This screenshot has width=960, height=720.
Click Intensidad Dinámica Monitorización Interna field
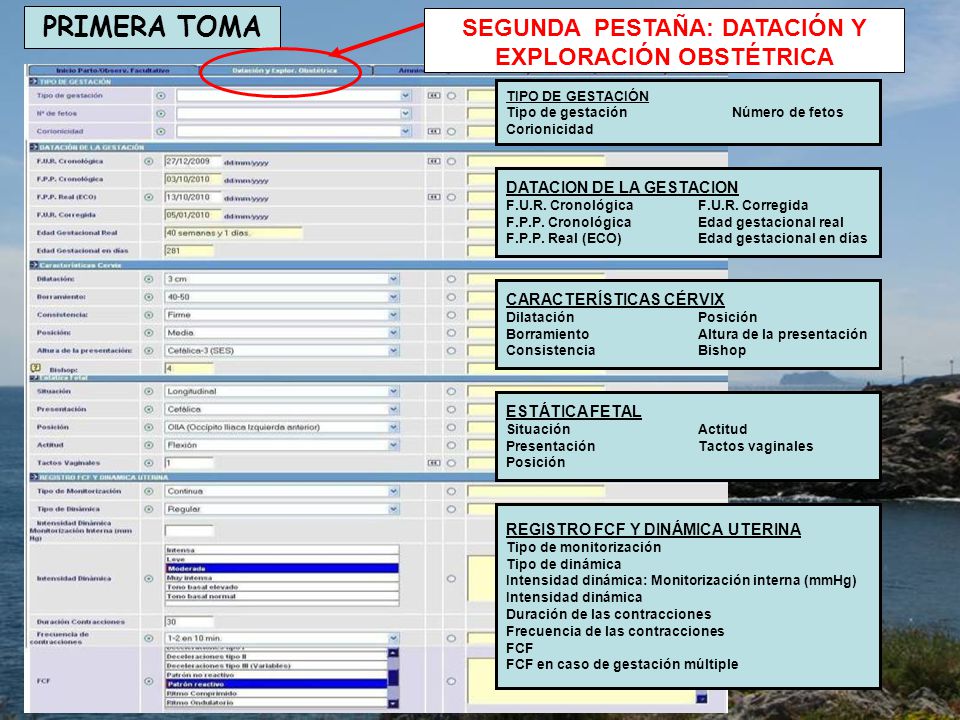coord(189,530)
